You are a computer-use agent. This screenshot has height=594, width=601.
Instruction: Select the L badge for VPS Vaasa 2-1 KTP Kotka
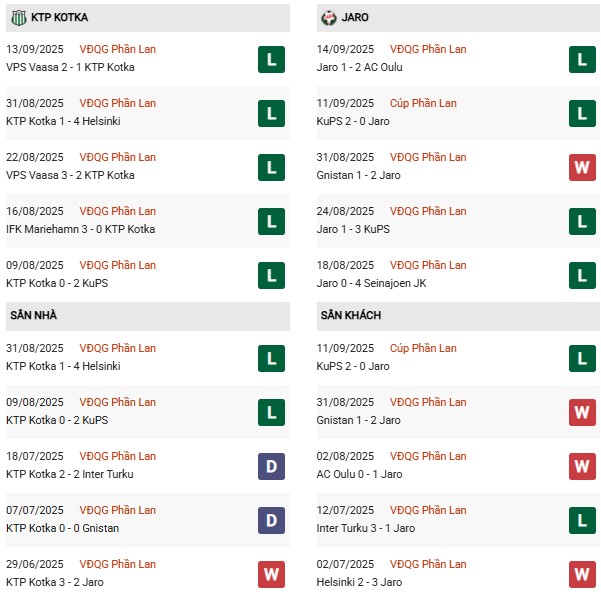(271, 59)
